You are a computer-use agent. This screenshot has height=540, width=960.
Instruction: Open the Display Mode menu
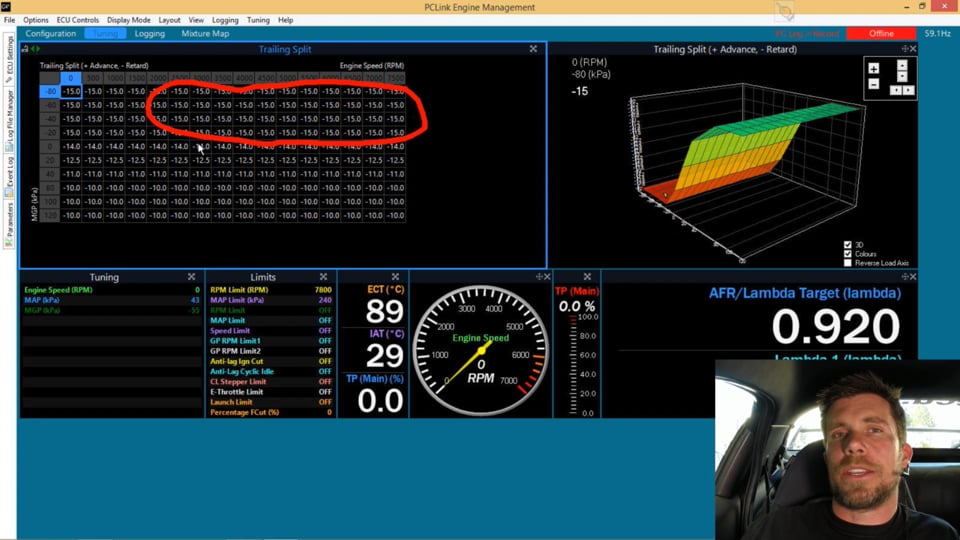tap(129, 20)
